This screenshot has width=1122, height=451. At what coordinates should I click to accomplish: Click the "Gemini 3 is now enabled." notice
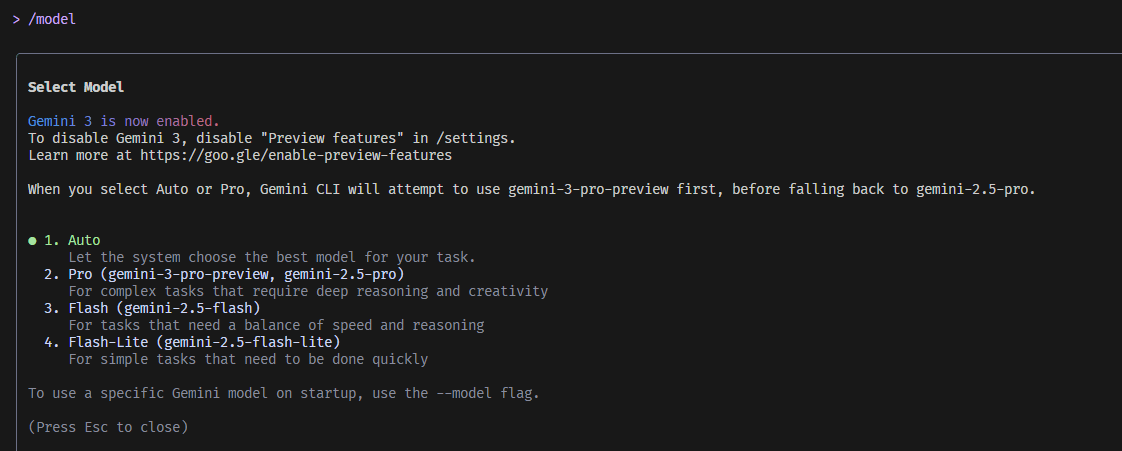coord(124,121)
